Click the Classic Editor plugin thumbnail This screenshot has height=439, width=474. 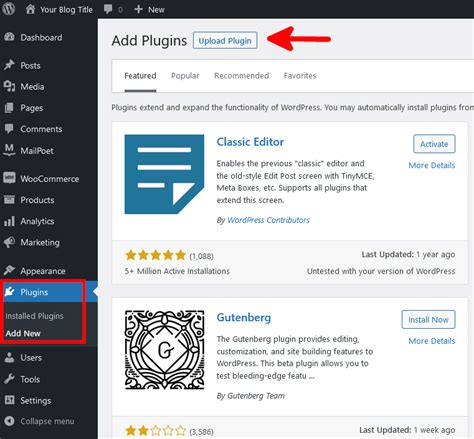(x=164, y=174)
